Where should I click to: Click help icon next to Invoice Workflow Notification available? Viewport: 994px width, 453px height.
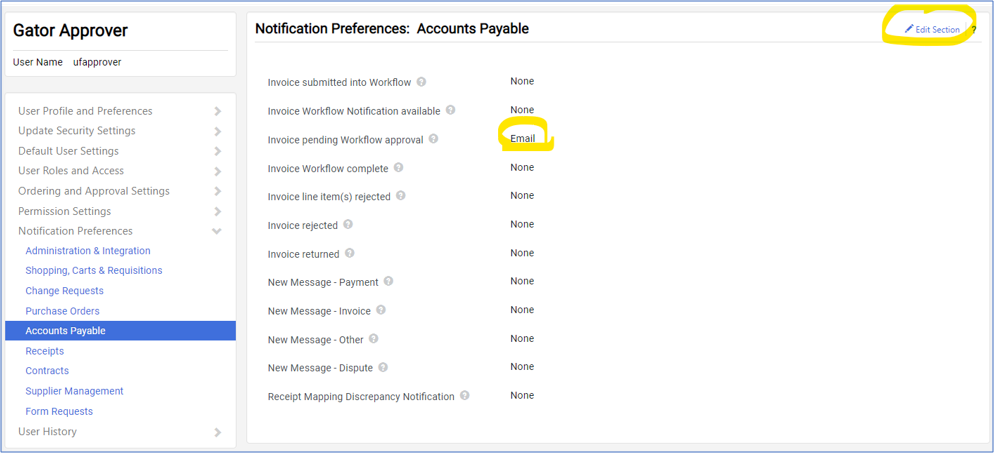(x=450, y=110)
